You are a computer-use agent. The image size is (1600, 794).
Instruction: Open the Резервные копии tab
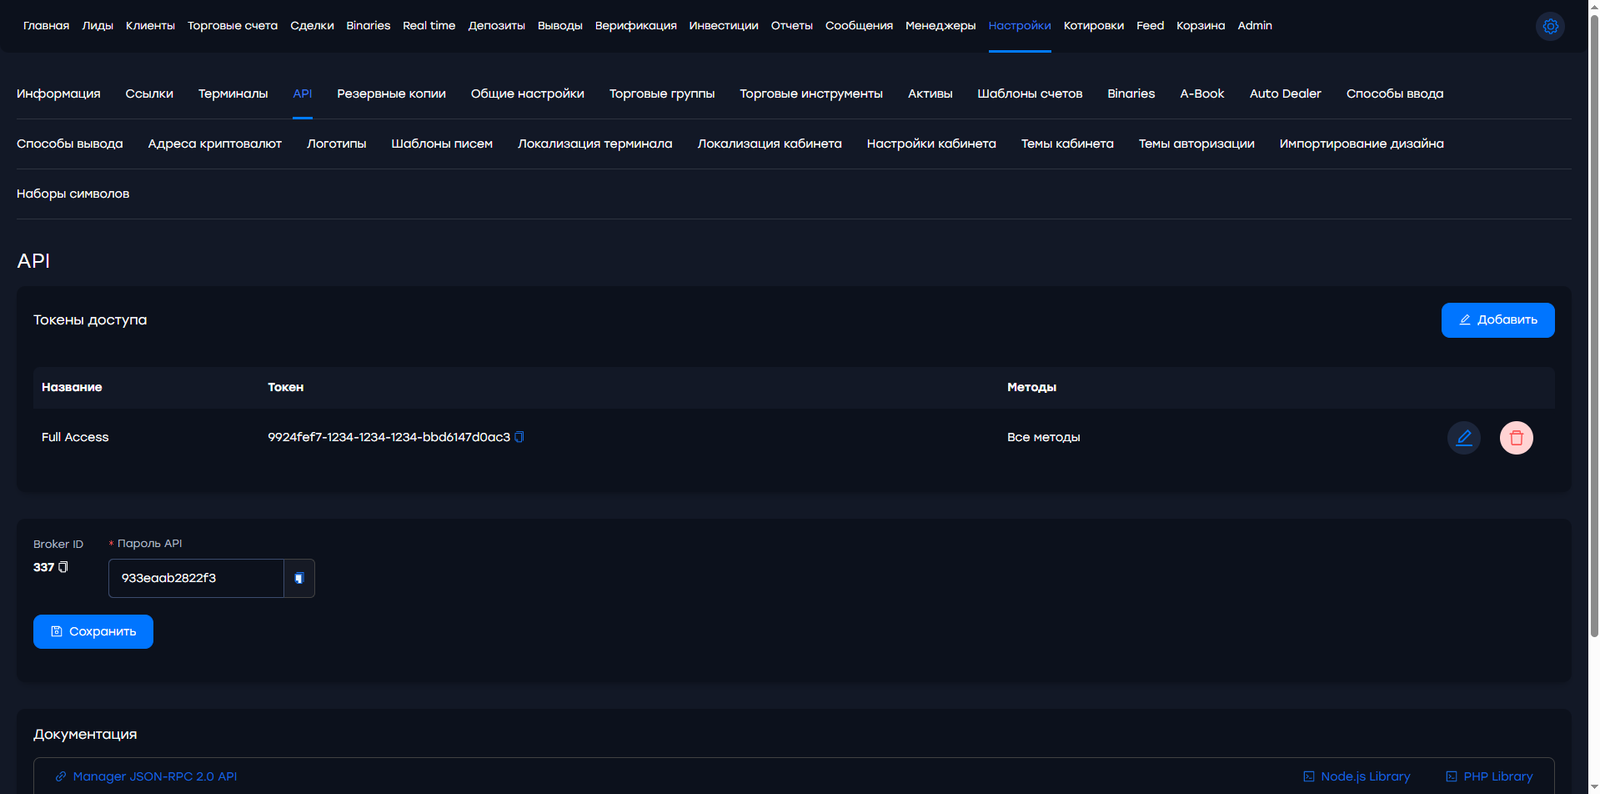coord(391,94)
